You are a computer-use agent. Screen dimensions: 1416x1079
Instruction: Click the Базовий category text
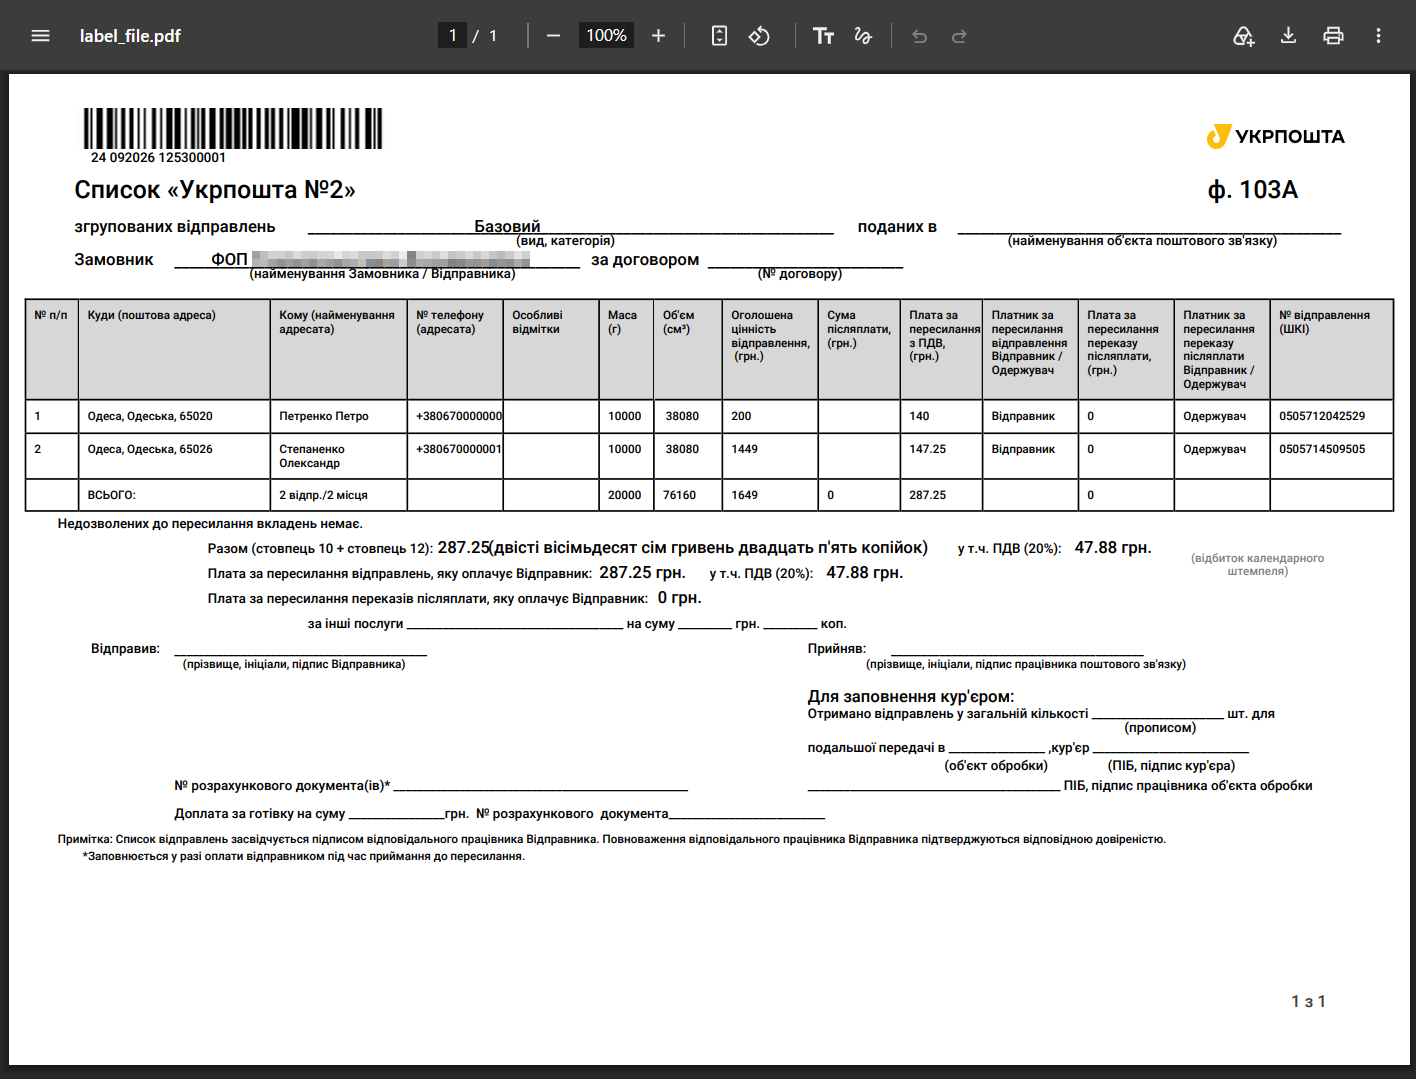click(x=507, y=226)
